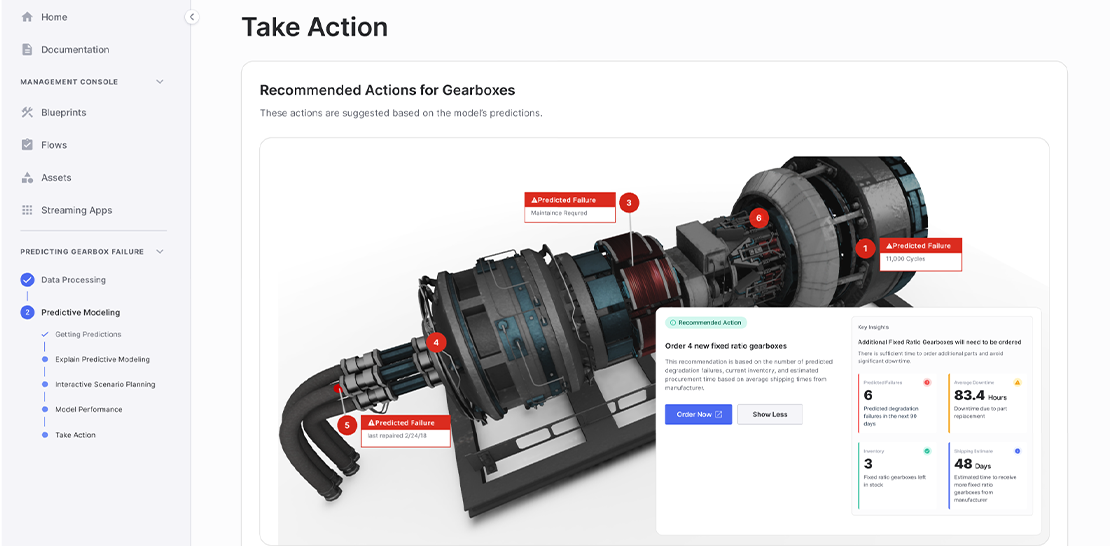Click the Streaming Apps grid icon
Screen dimensions: 1110x546
tap(27, 210)
